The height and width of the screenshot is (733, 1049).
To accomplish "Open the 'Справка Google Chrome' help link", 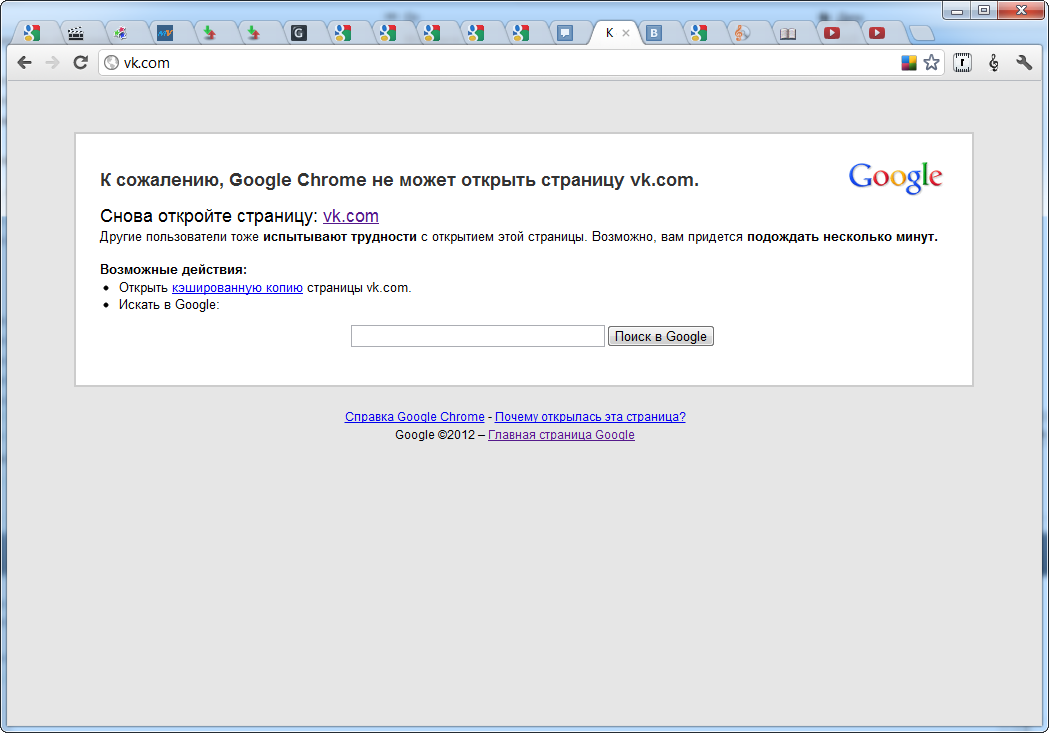I will click(414, 417).
